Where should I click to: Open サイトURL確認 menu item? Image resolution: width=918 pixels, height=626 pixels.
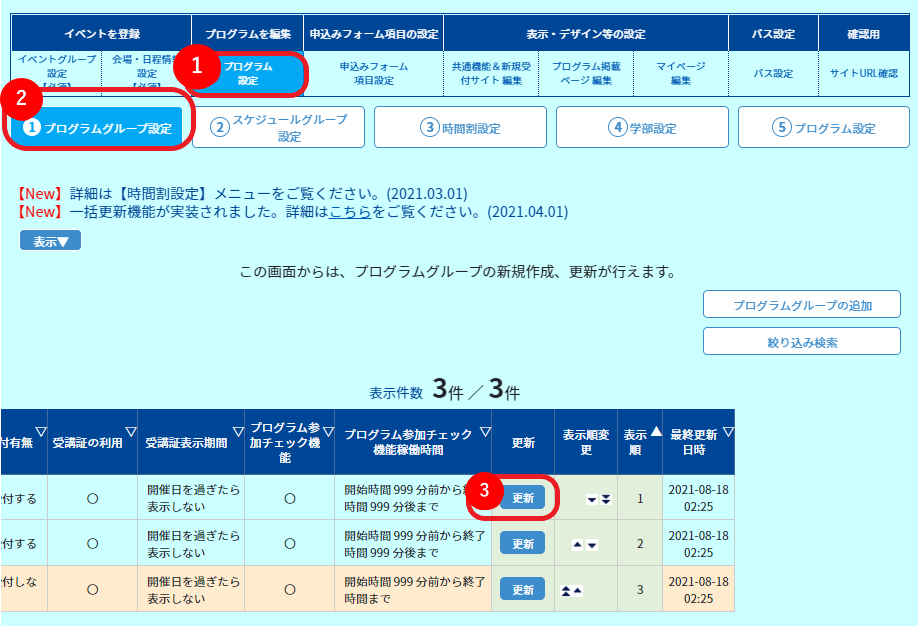[x=864, y=74]
